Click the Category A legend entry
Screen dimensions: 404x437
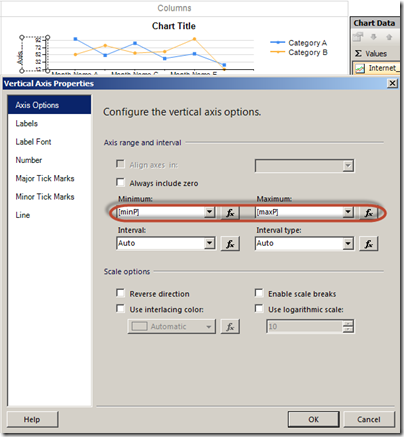point(299,43)
